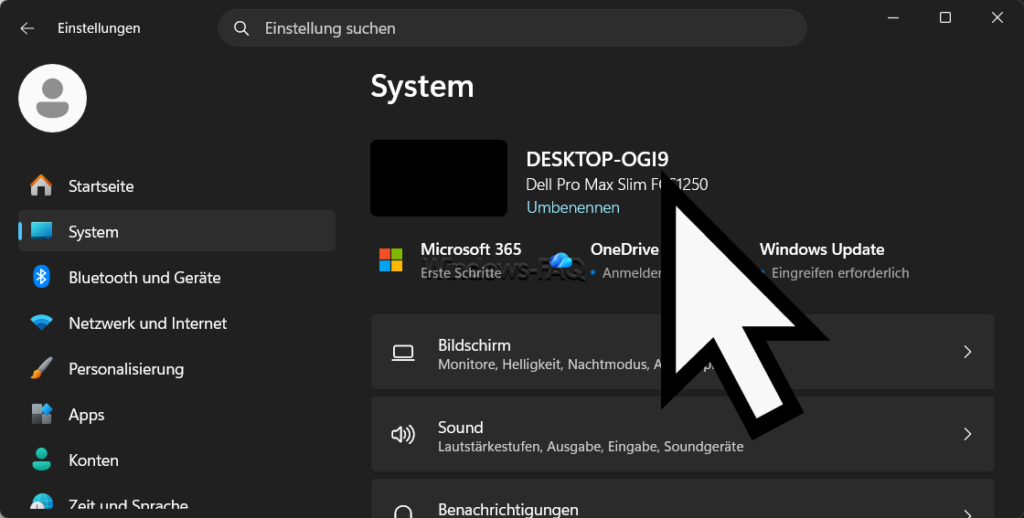
Task: Open Netzwerk und Internet settings
Action: pyautogui.click(x=177, y=323)
